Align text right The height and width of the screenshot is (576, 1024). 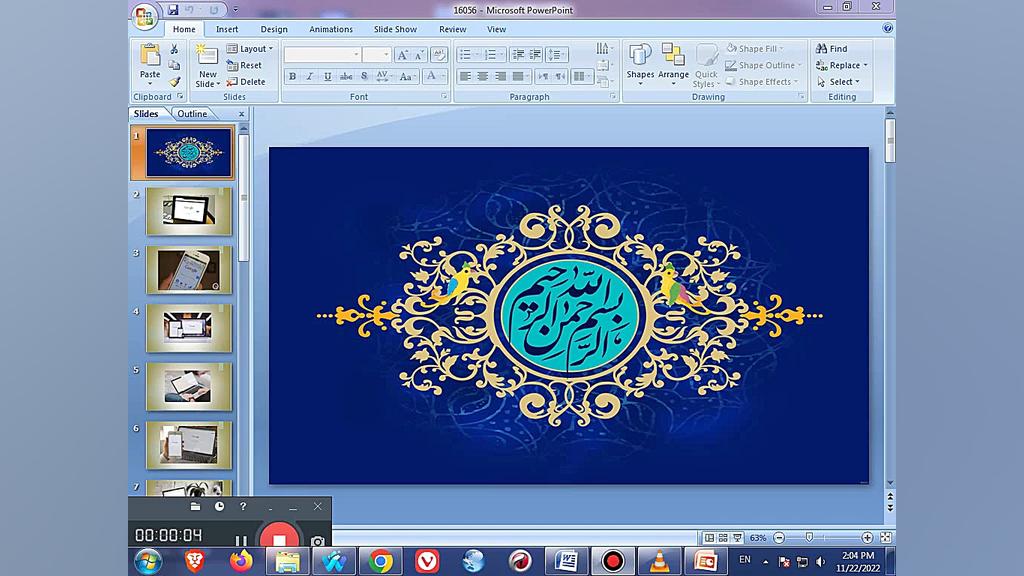coord(501,76)
